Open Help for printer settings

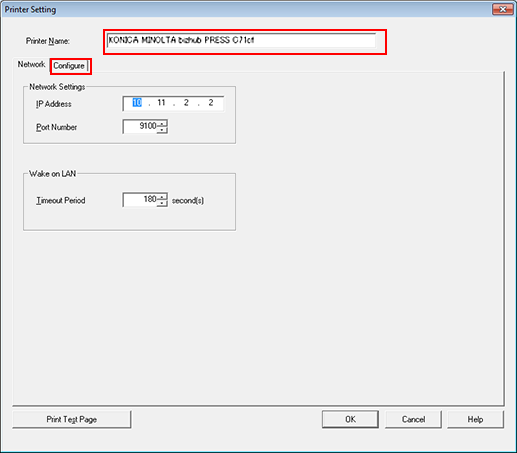click(475, 419)
